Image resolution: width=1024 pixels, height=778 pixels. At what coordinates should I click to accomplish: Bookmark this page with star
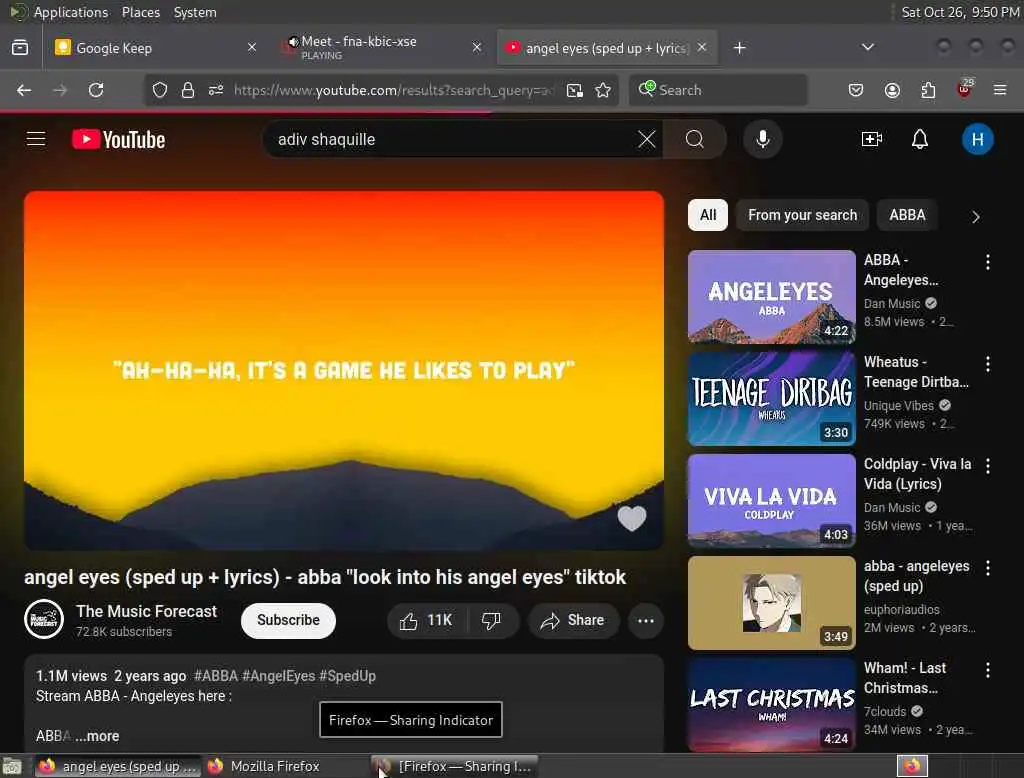click(603, 90)
